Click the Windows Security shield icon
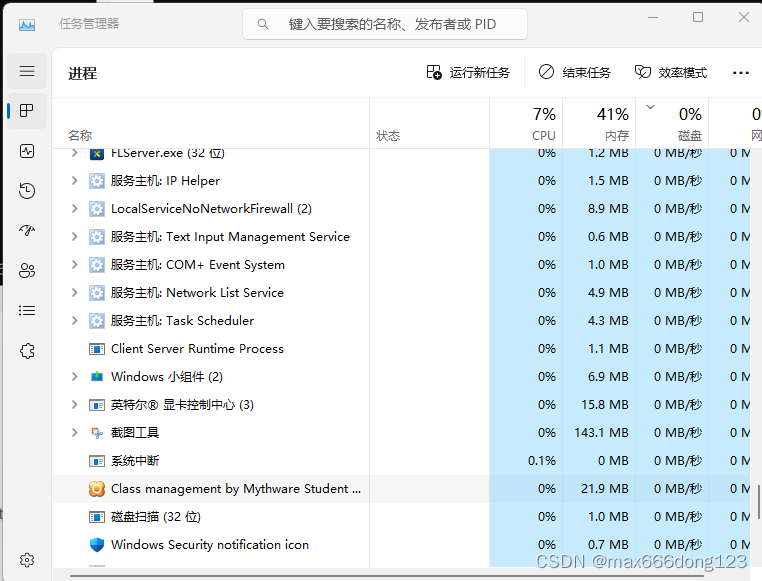 pyautogui.click(x=97, y=545)
